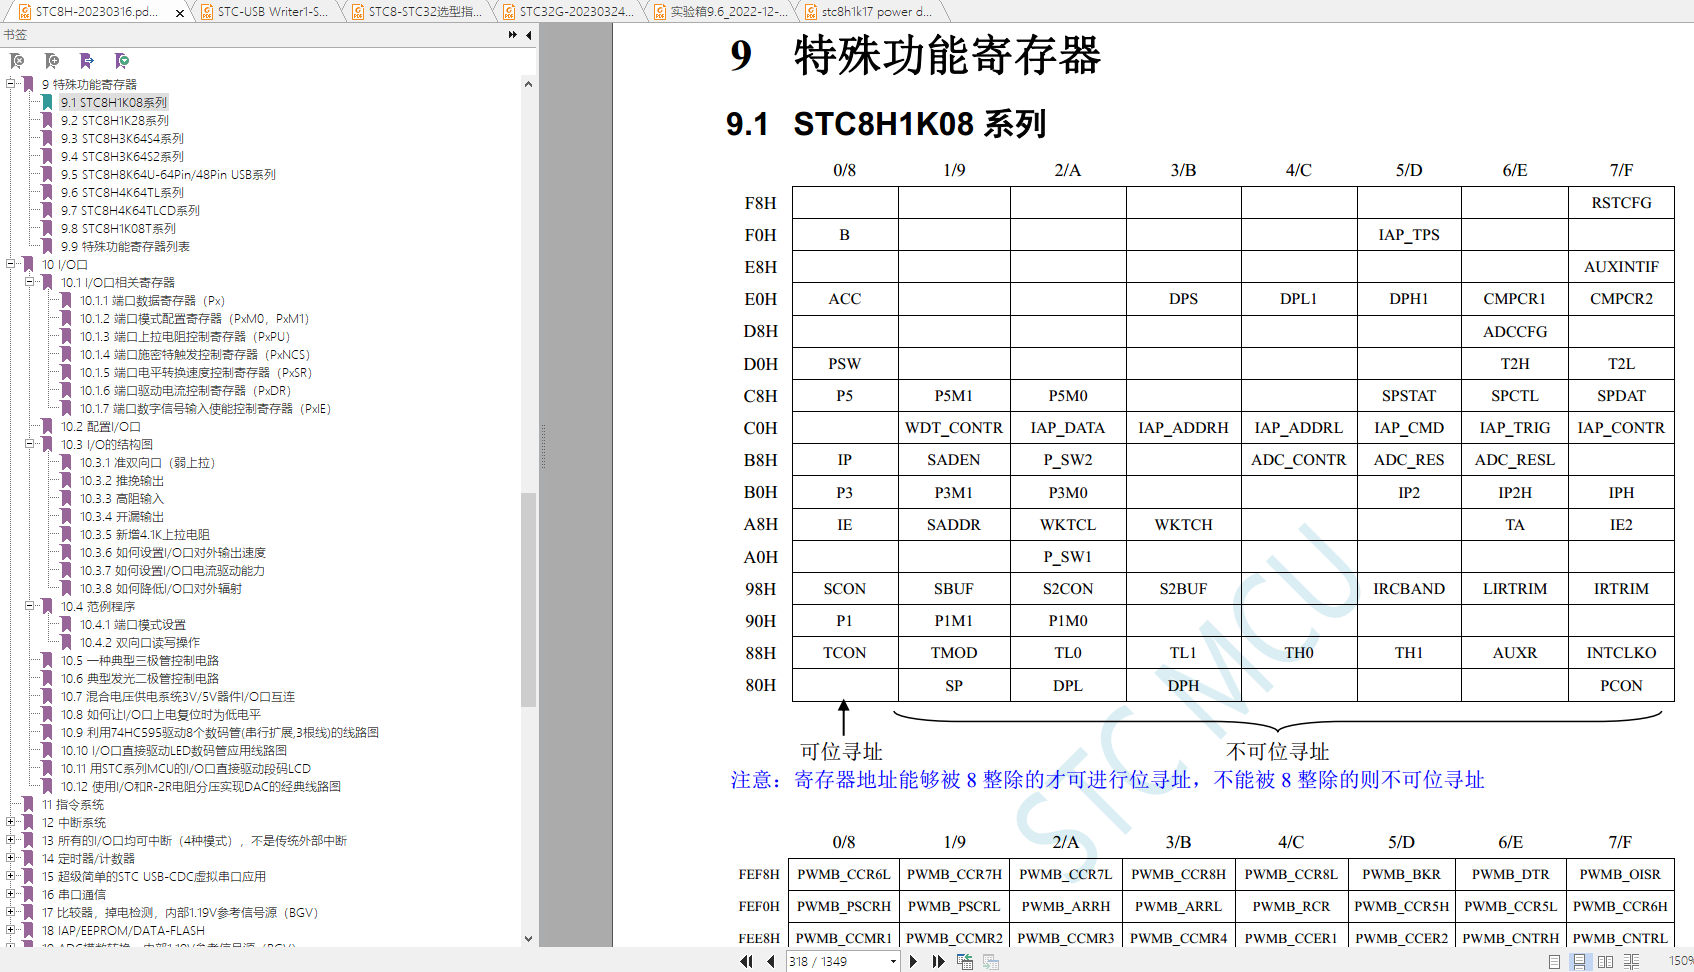The width and height of the screenshot is (1694, 972).
Task: Open bookmark 10.6 典型发光二极管控制电路
Action: click(x=140, y=678)
